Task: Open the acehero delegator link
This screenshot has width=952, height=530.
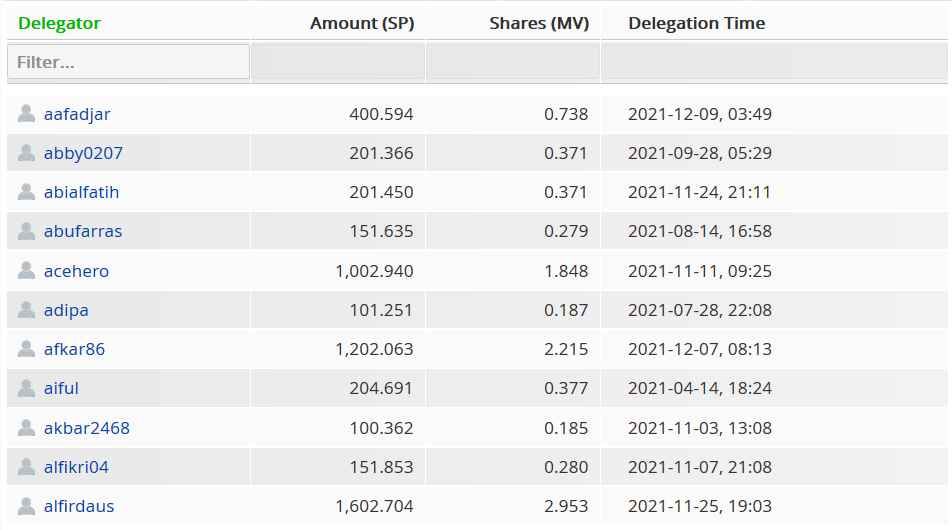Action: tap(76, 271)
